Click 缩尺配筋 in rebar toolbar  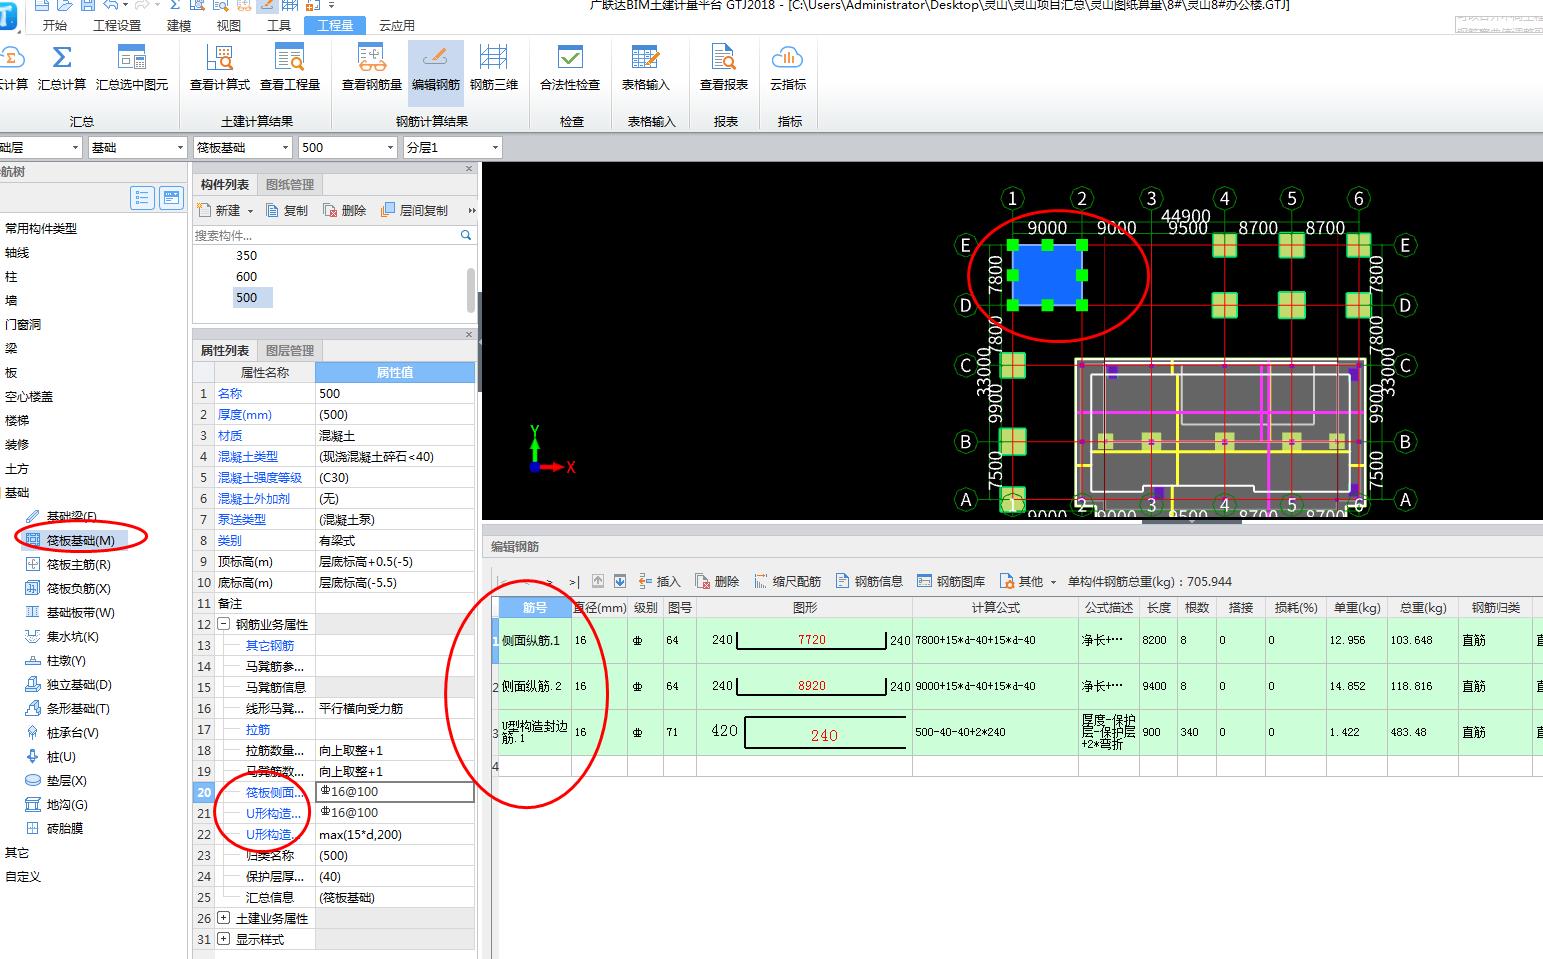click(787, 581)
